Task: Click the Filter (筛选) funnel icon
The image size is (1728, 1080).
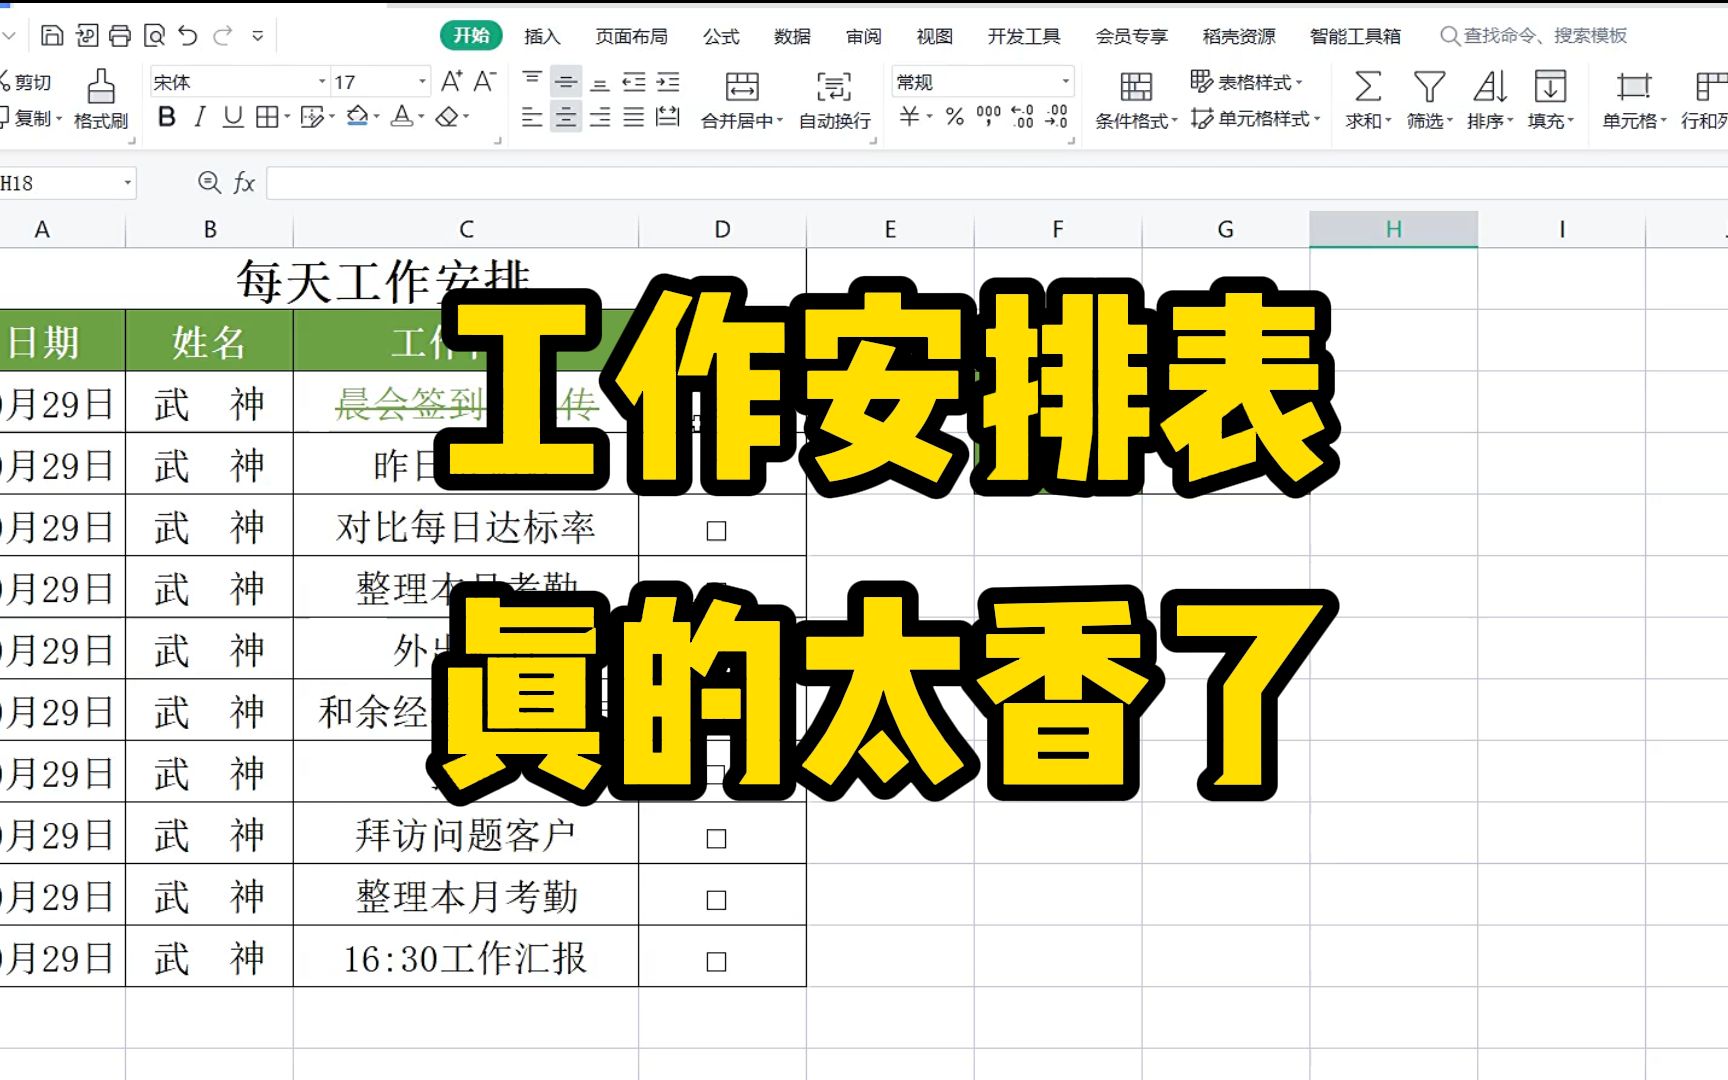Action: tap(1429, 87)
